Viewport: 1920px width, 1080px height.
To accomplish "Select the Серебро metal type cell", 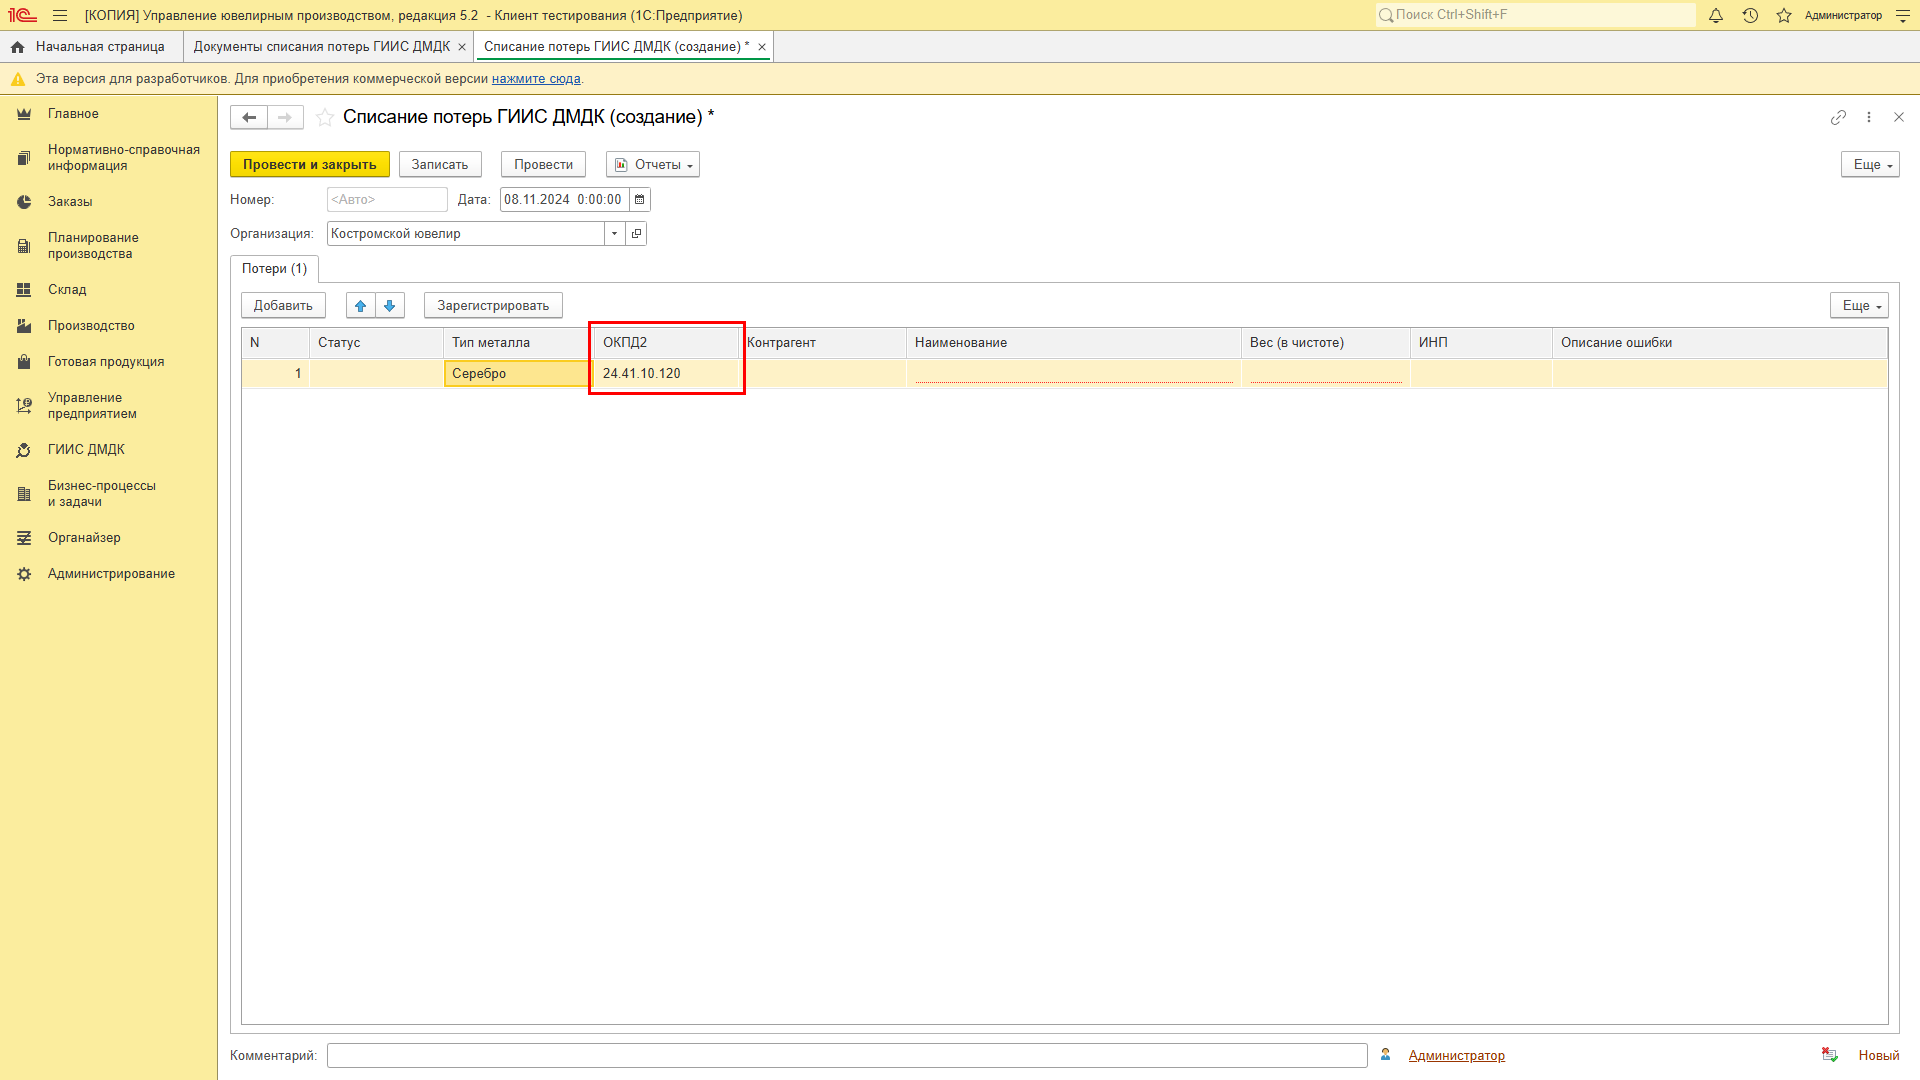I will 517,374.
